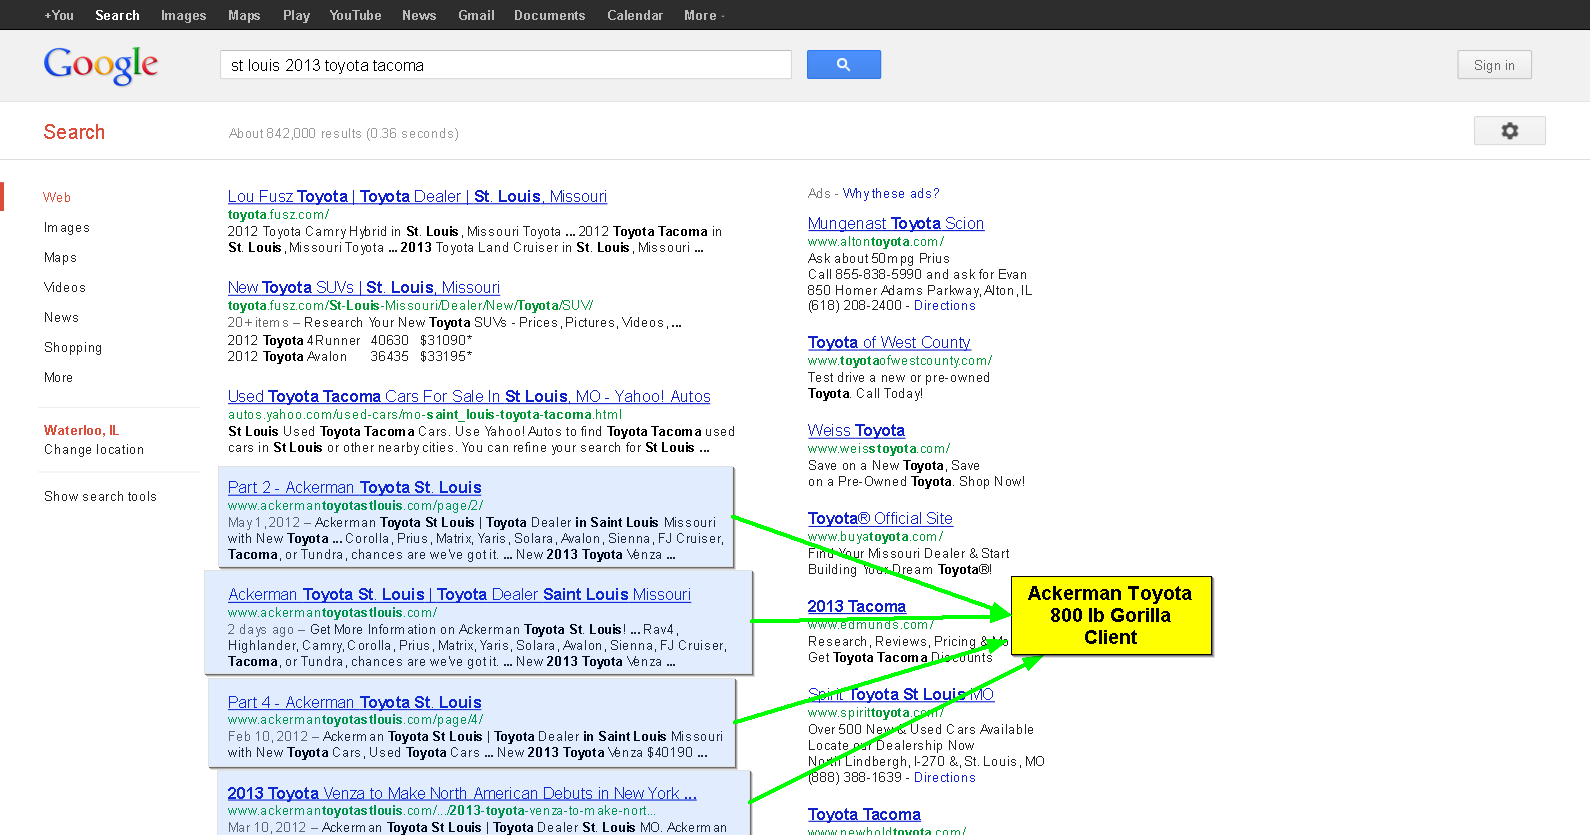
Task: Click the Sign in button
Action: (1494, 65)
